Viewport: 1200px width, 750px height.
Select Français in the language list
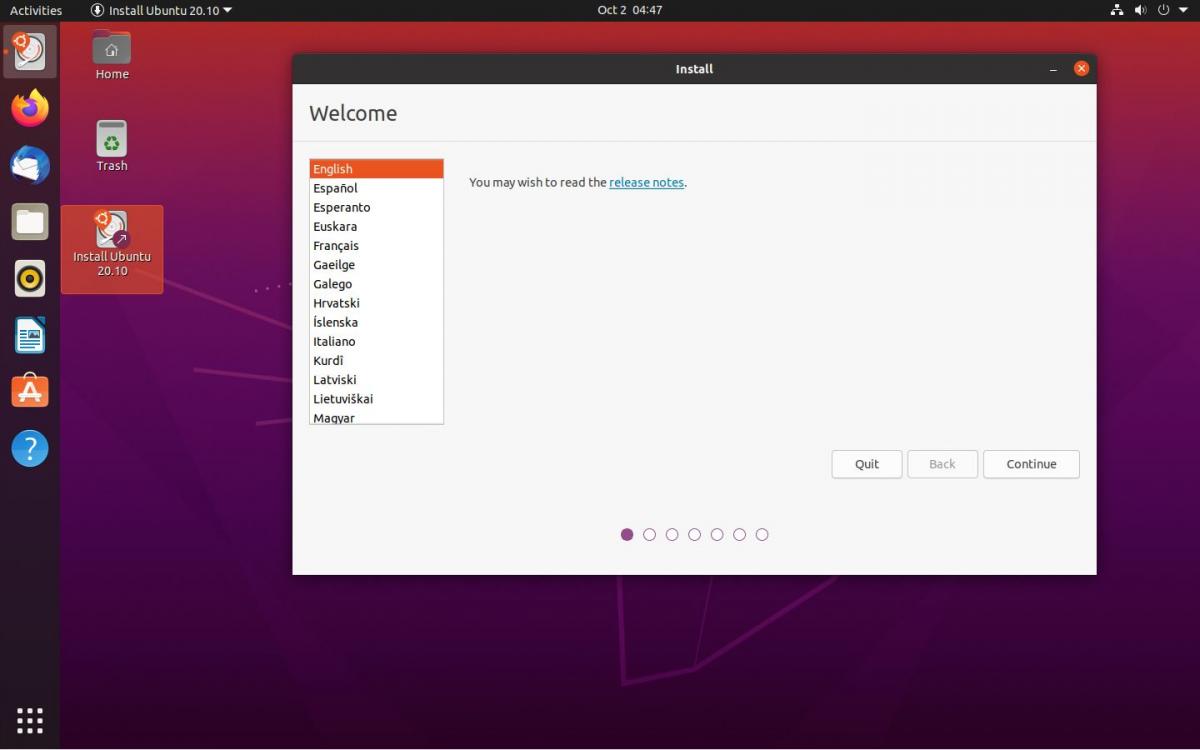pyautogui.click(x=336, y=246)
